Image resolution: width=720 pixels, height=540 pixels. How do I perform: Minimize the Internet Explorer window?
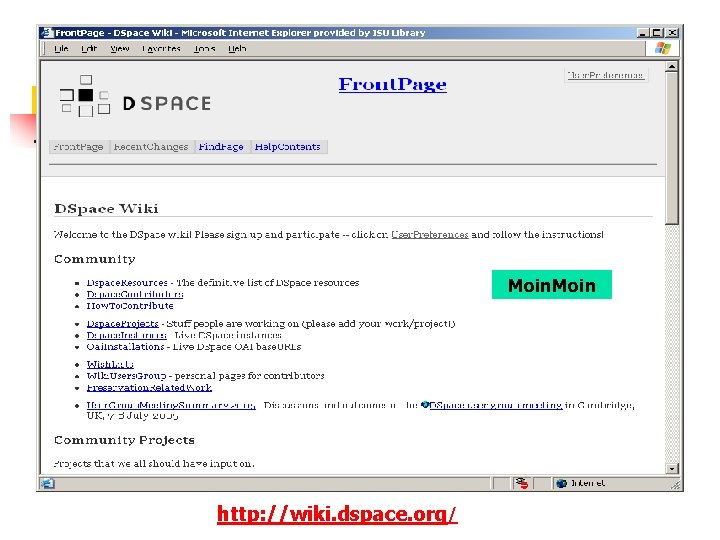coord(643,33)
